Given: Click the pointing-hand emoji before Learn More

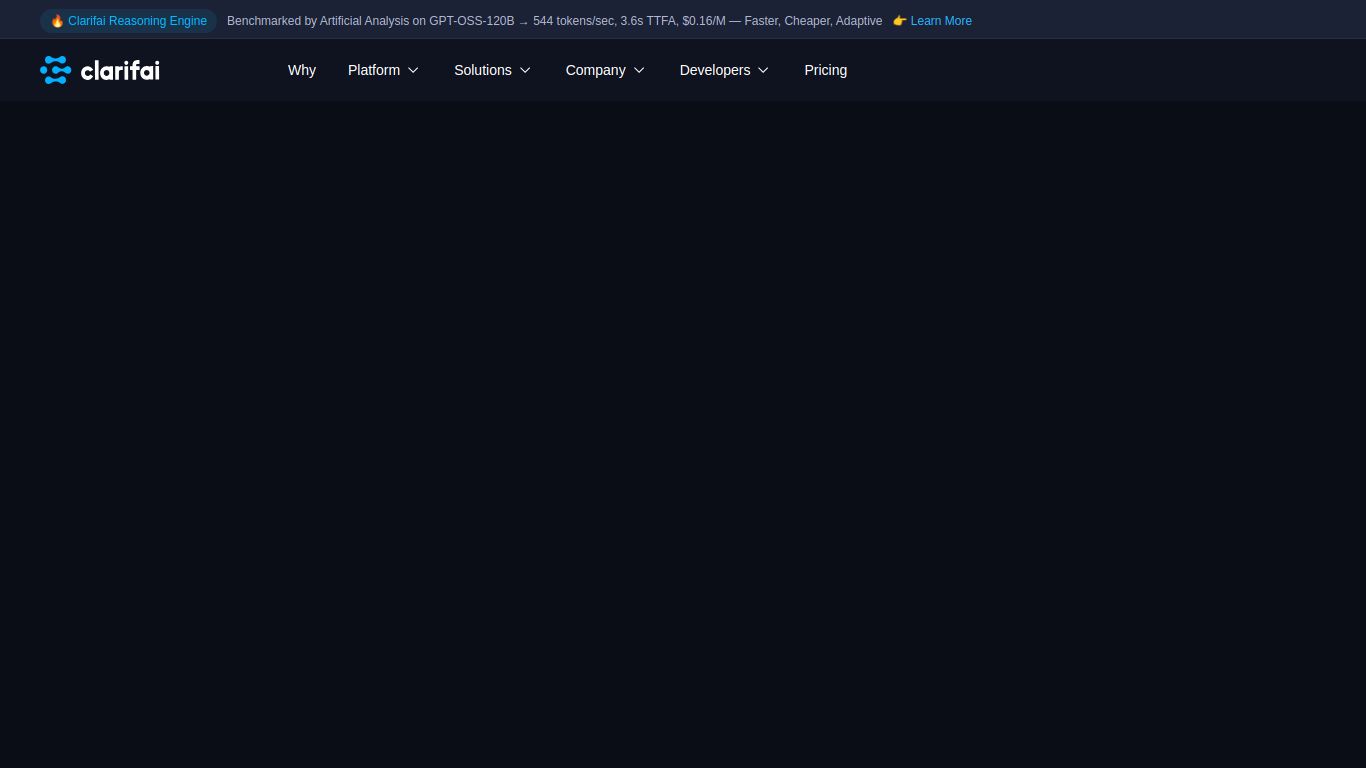Looking at the screenshot, I should coord(899,21).
